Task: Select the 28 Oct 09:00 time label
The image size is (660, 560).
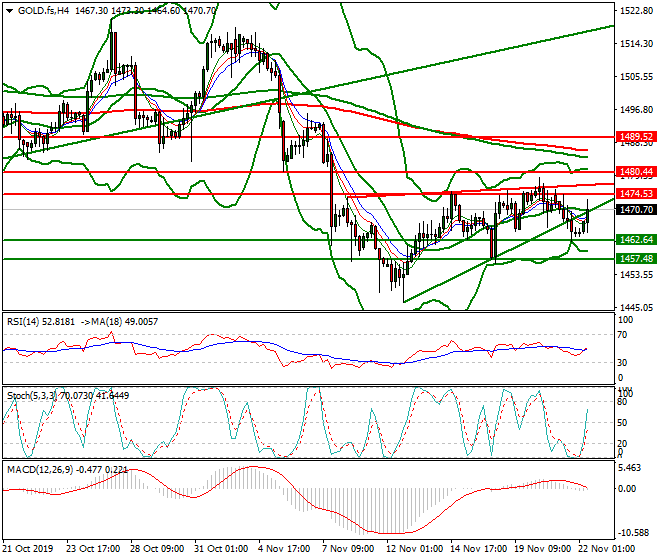Action: pos(157,549)
